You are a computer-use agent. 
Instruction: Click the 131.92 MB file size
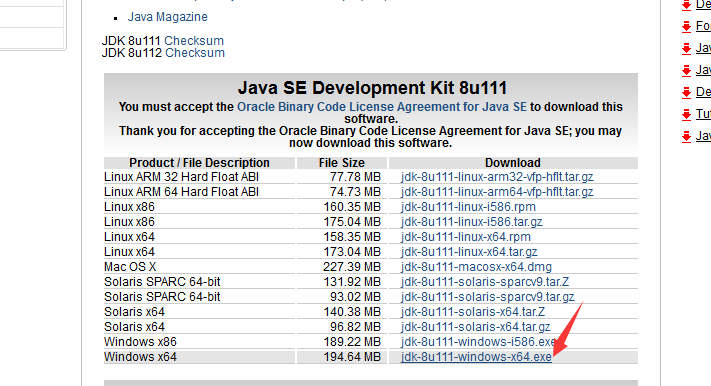click(352, 282)
